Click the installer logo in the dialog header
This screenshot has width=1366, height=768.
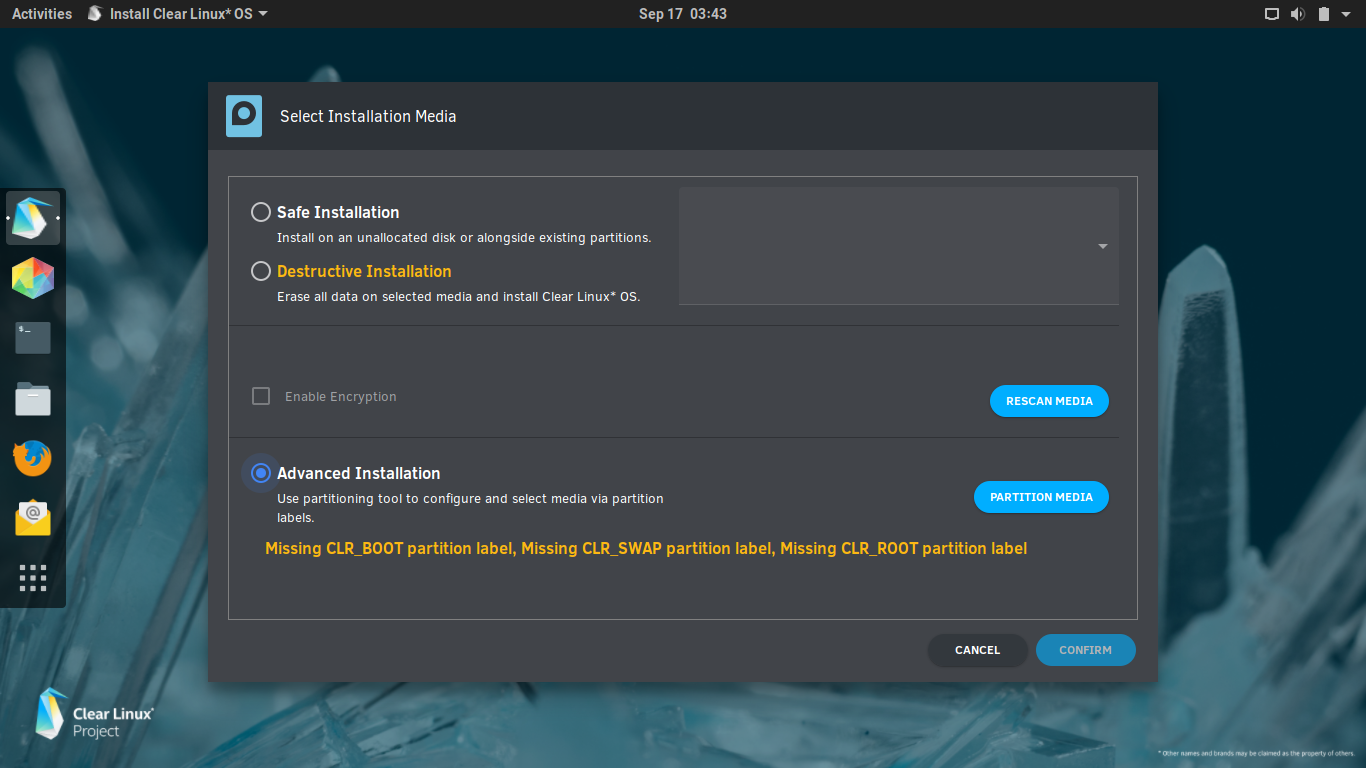pyautogui.click(x=243, y=116)
